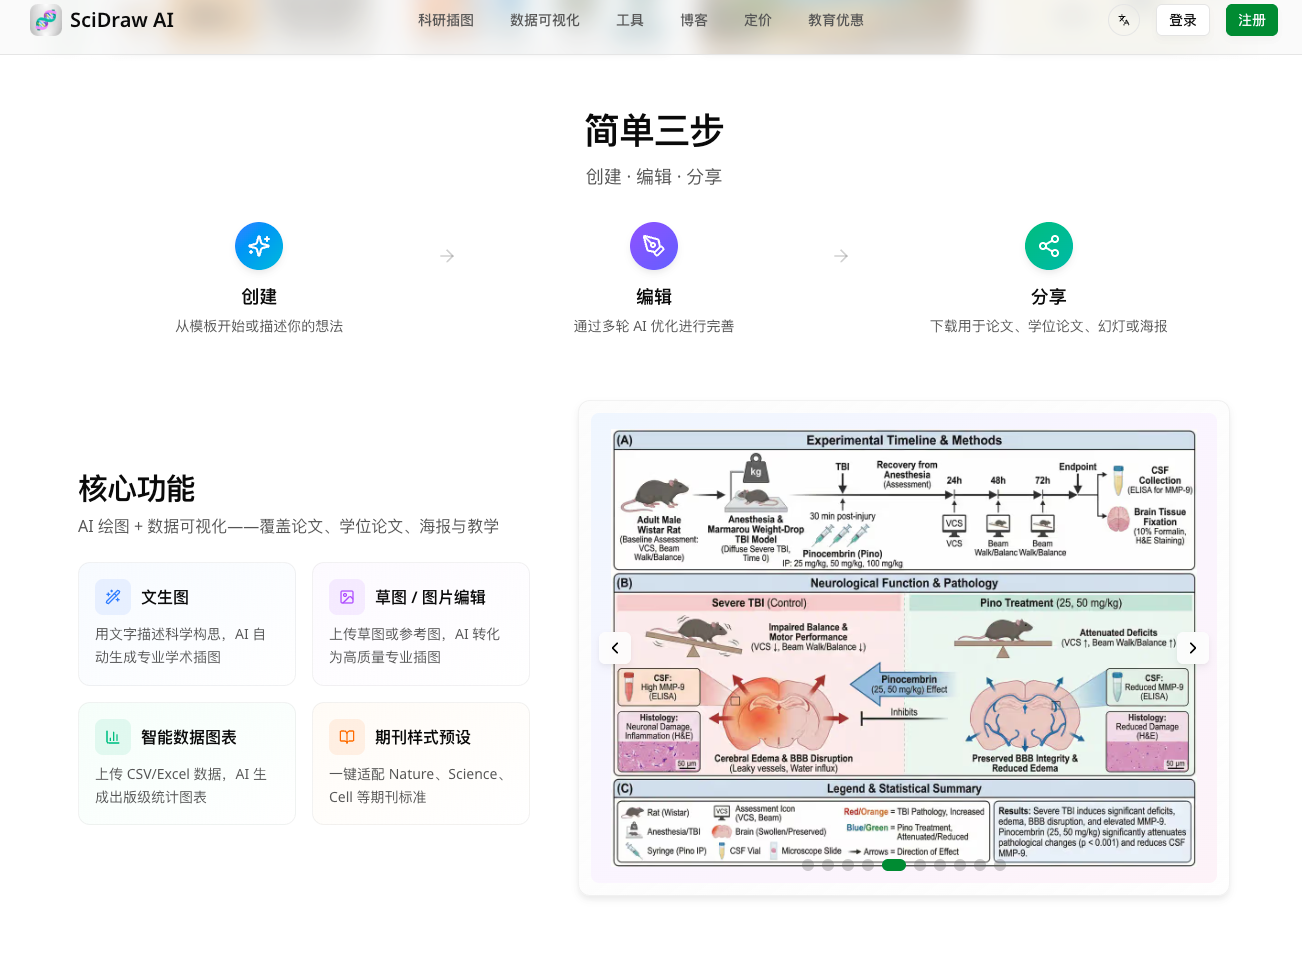
Task: Open the language translation switcher icon
Action: 1124,20
